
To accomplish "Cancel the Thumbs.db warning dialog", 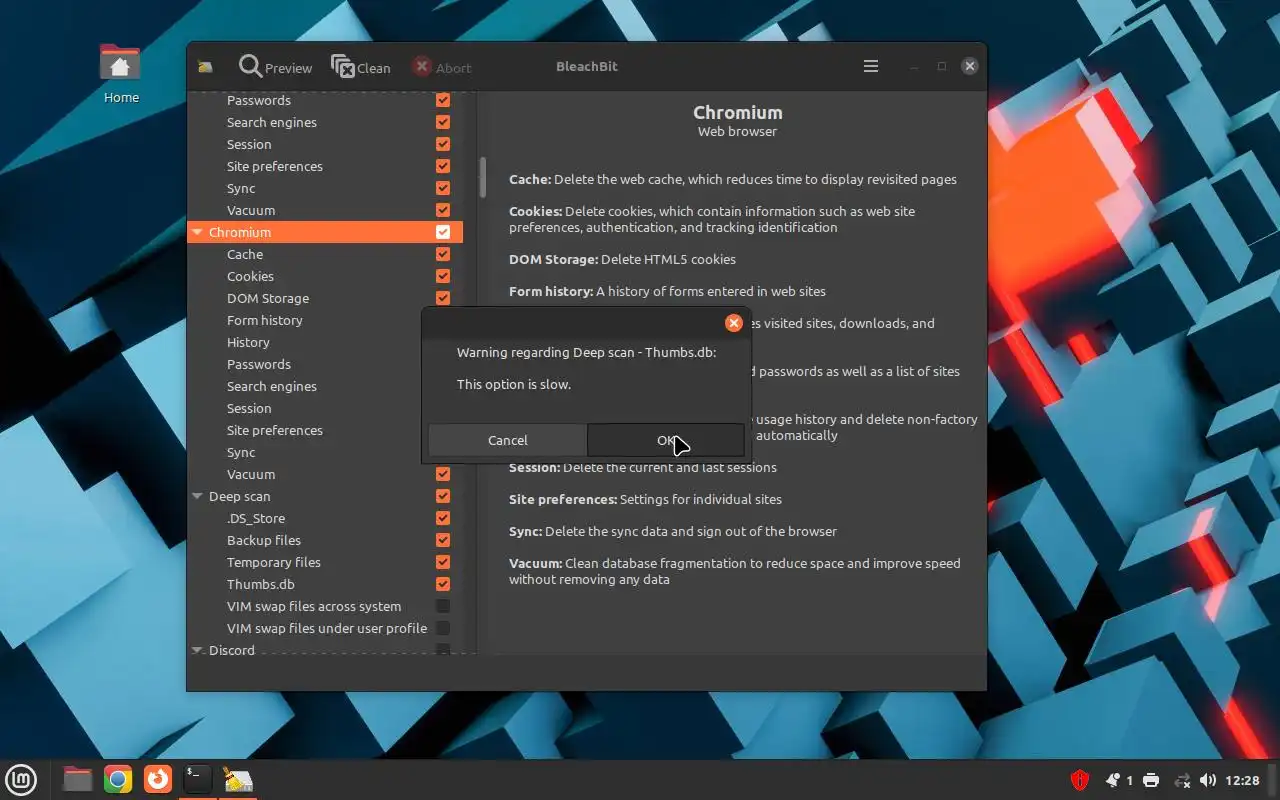I will [507, 440].
